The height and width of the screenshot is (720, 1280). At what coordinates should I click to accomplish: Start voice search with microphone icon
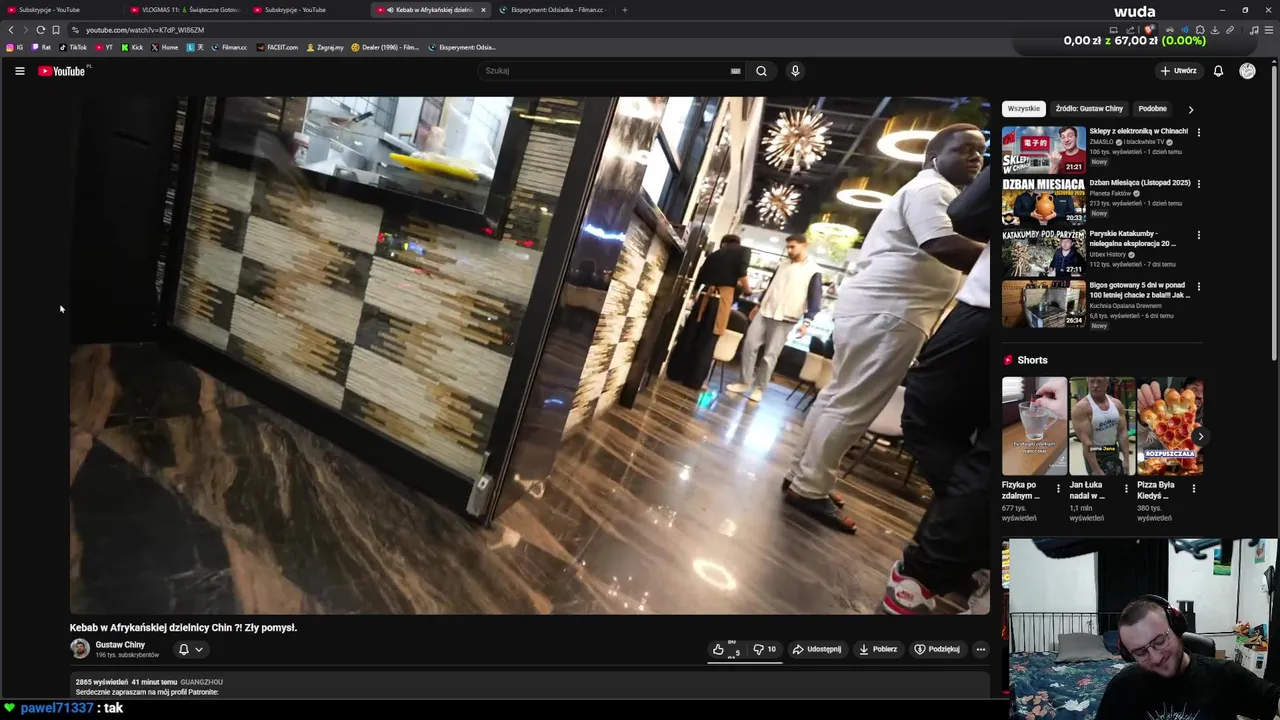tap(795, 71)
